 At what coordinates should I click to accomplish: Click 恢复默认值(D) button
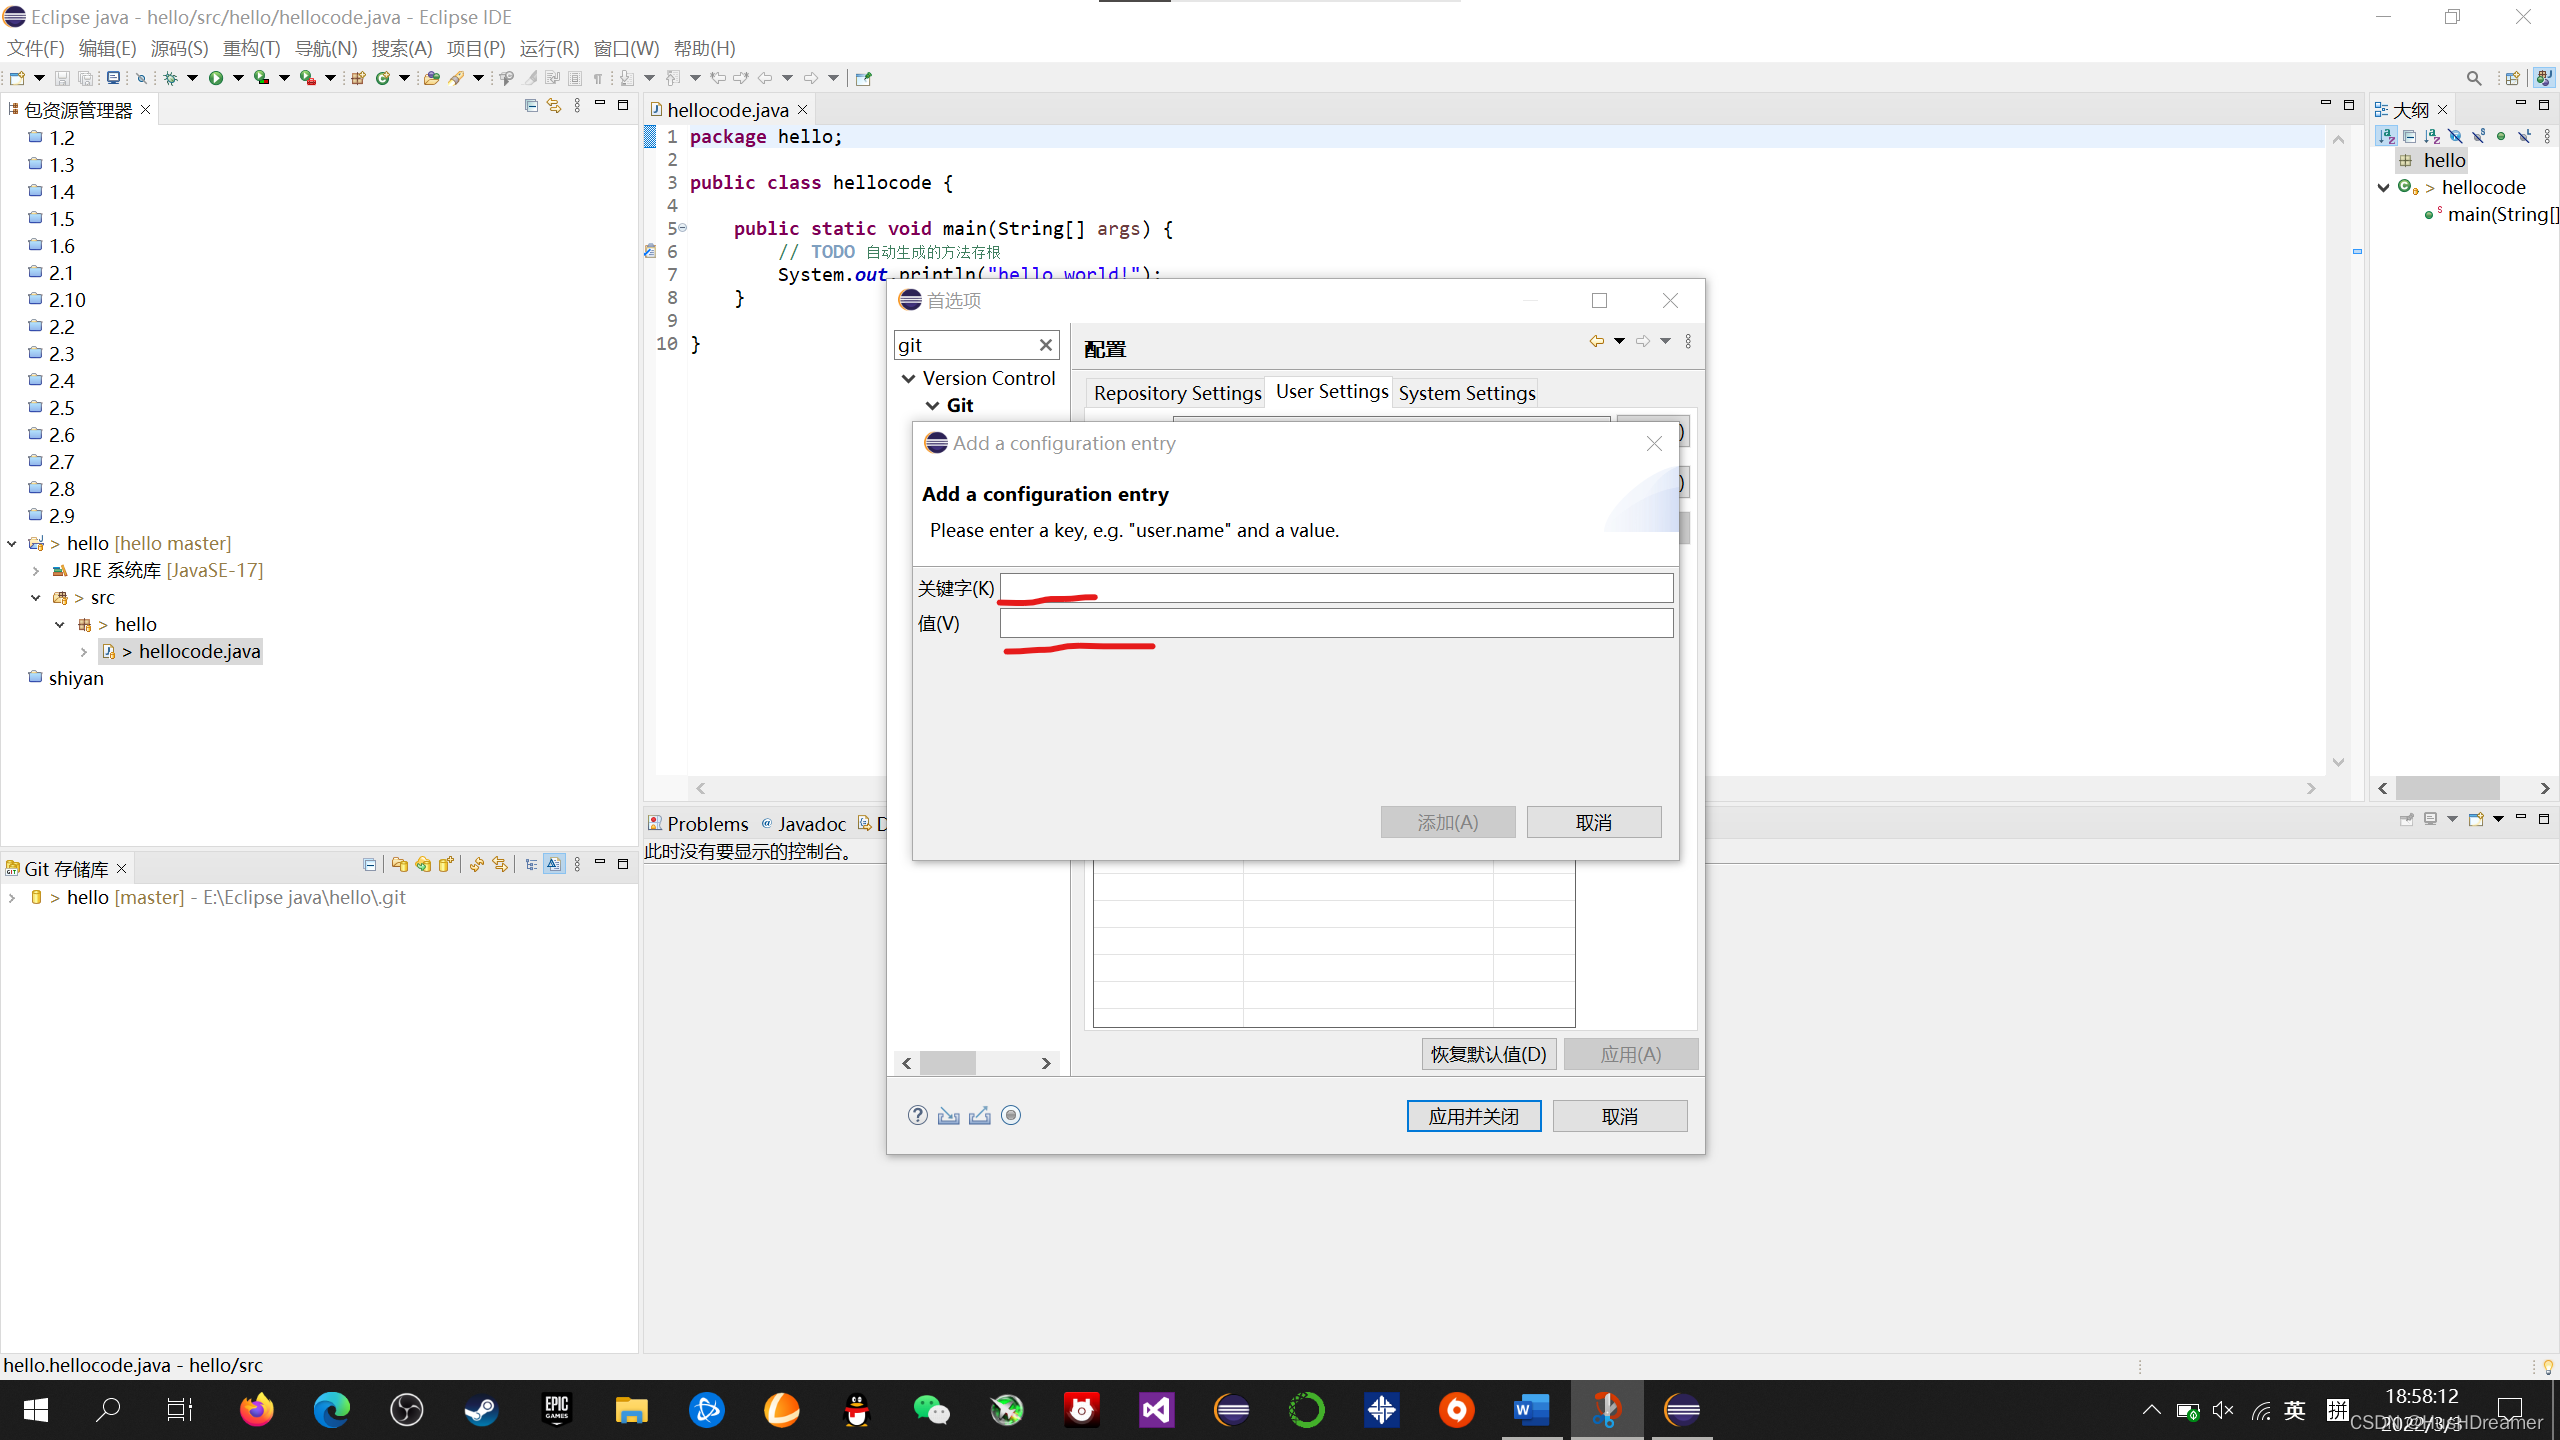point(1488,1054)
